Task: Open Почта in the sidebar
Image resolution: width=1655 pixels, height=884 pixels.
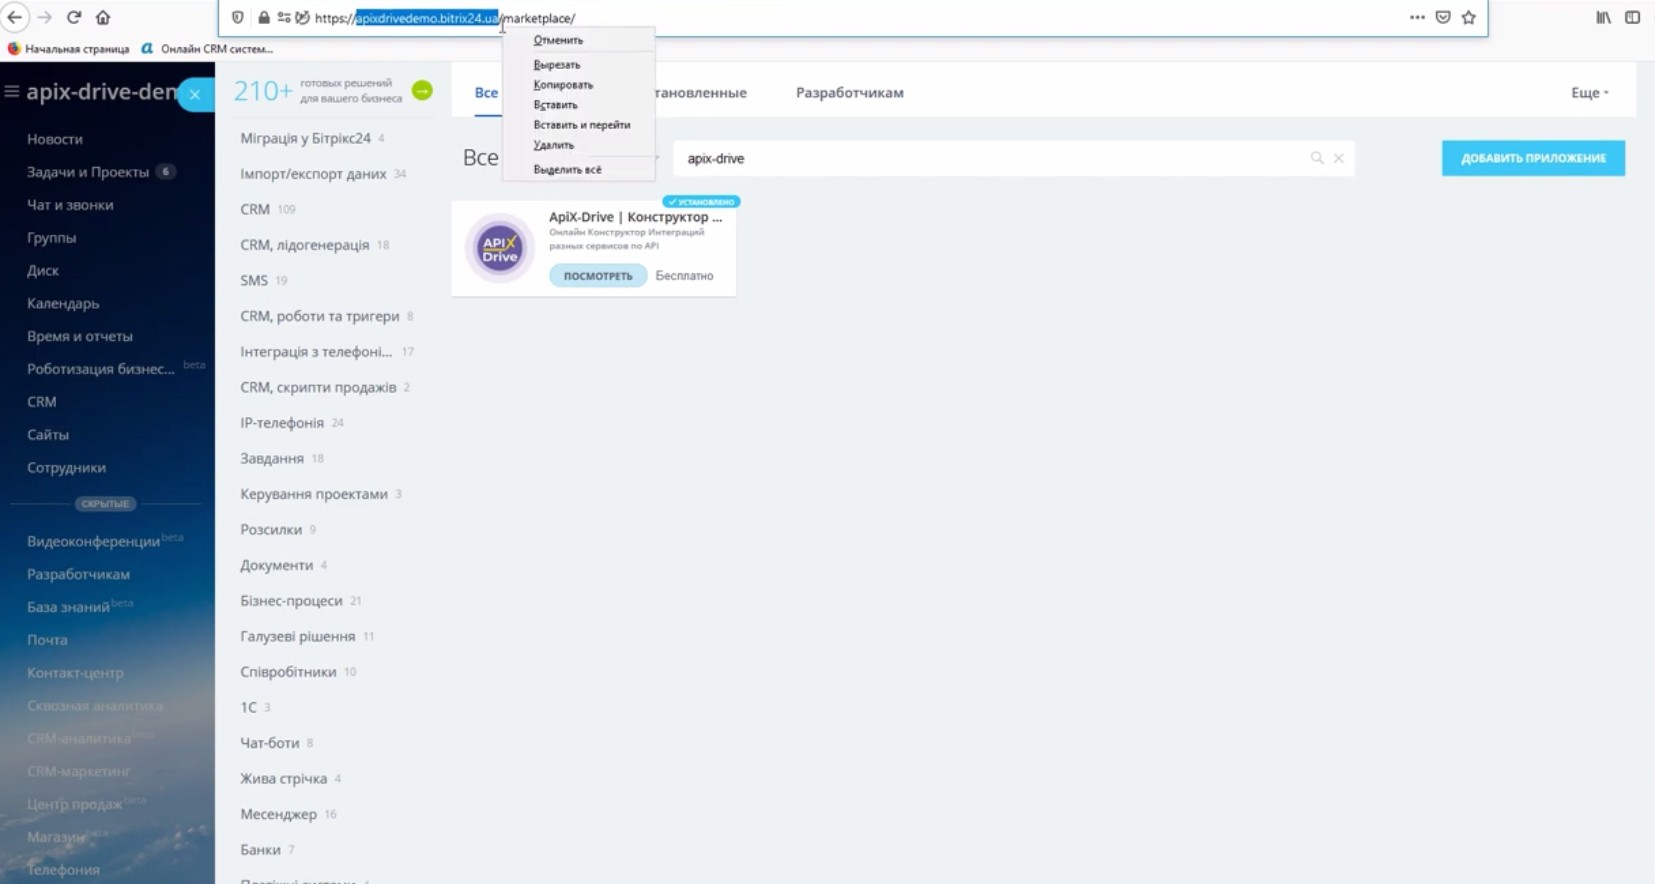Action: tap(47, 640)
